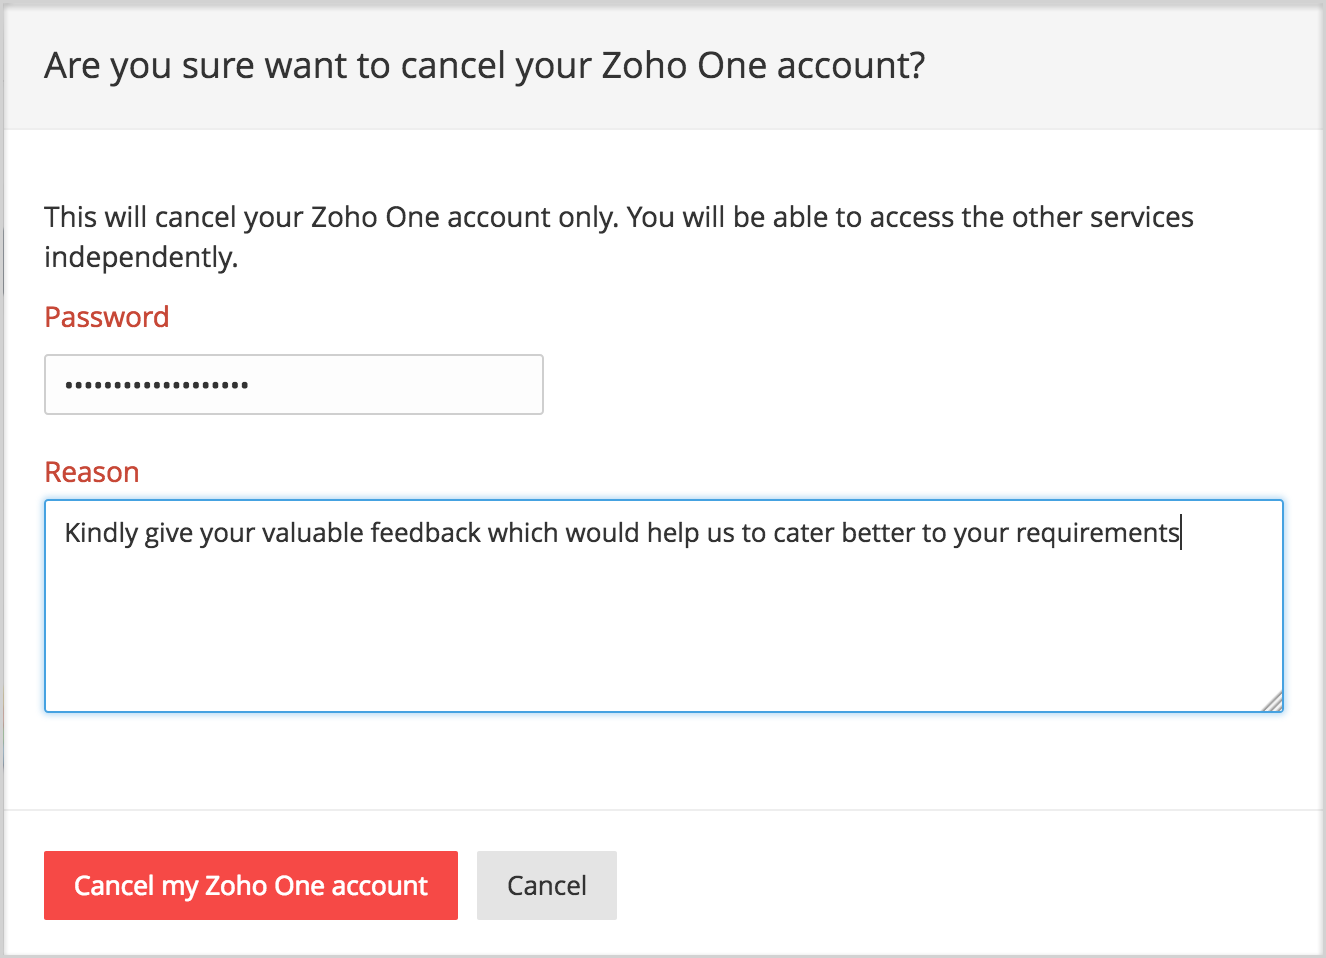Click the Password field label
This screenshot has width=1326, height=958.
[107, 317]
